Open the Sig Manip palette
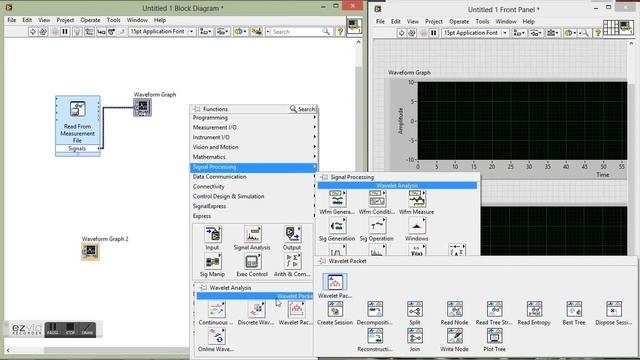The width and height of the screenshot is (640, 360). [x=213, y=261]
